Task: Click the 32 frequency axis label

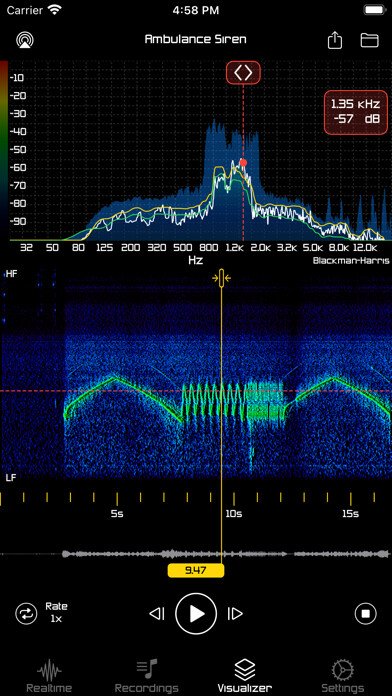Action: click(26, 248)
